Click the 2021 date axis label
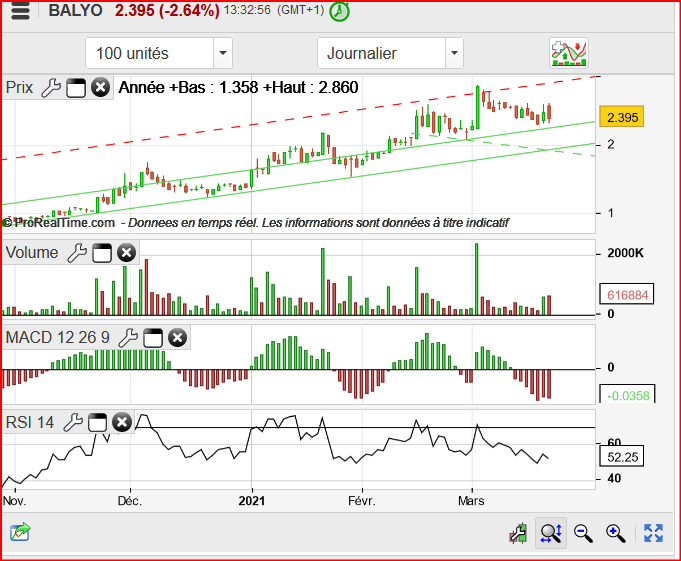 click(x=251, y=501)
